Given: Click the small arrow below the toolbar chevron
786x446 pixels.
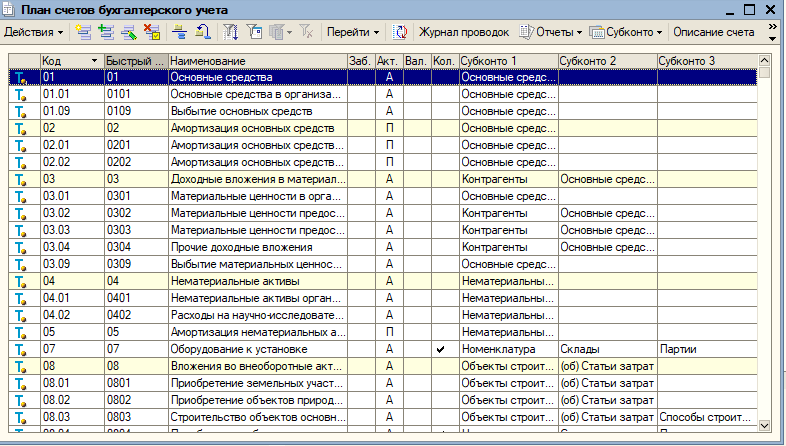Looking at the screenshot, I should (772, 39).
